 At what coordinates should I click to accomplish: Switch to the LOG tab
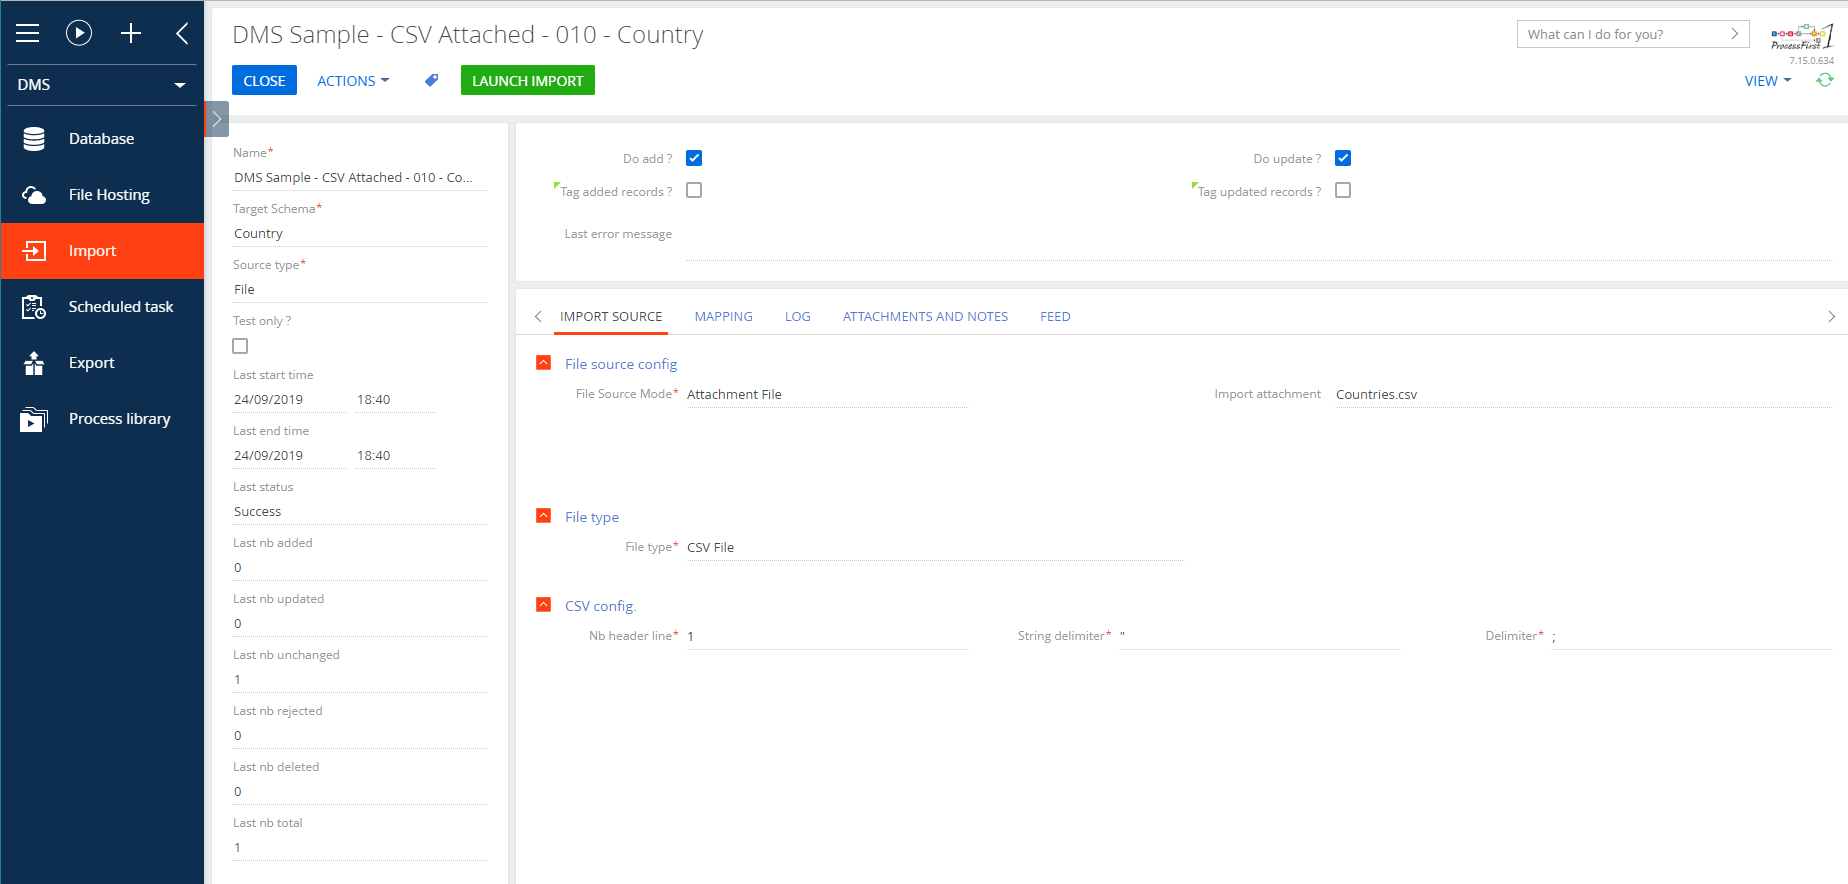click(x=797, y=317)
